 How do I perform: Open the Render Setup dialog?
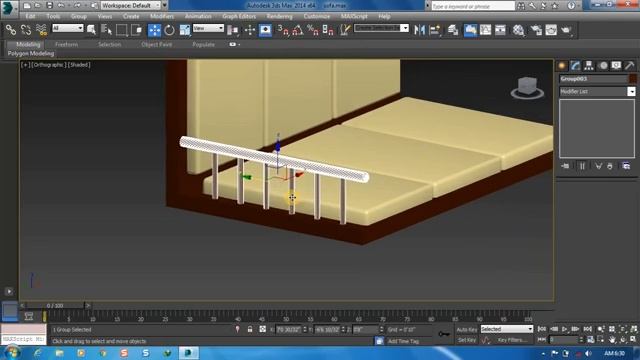536,30
